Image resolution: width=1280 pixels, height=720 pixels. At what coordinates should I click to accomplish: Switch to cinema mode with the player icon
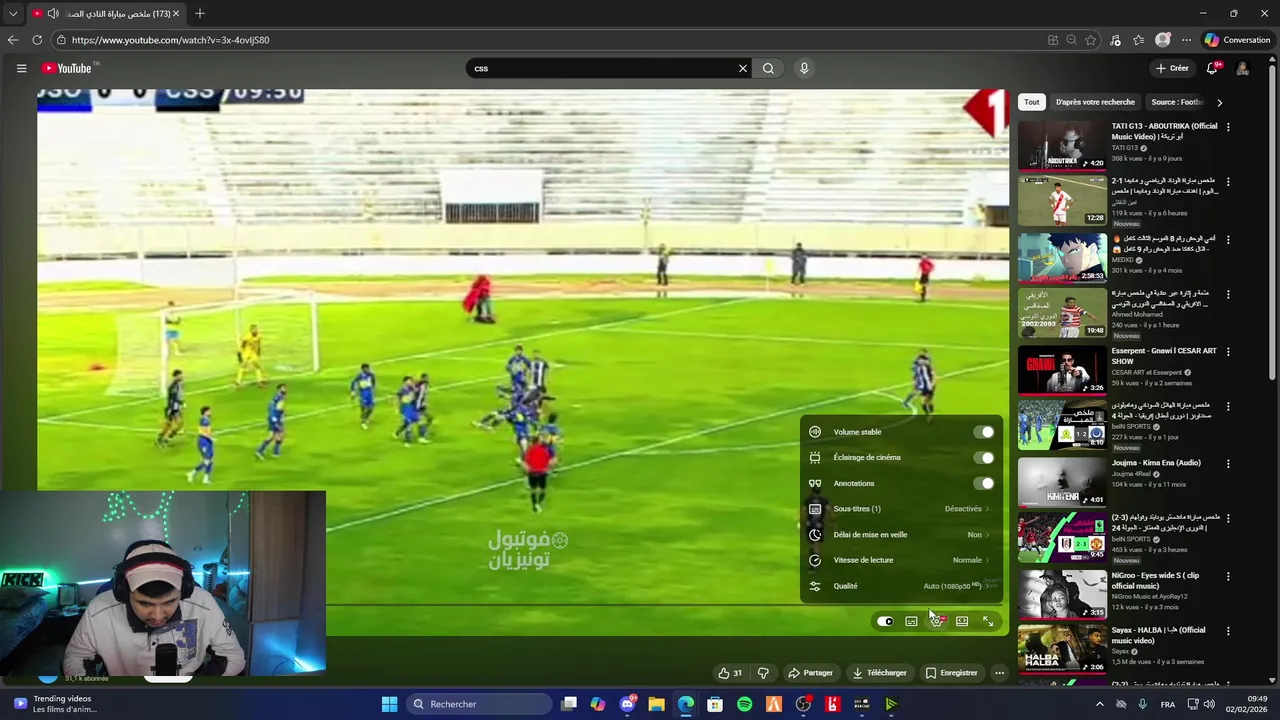962,621
